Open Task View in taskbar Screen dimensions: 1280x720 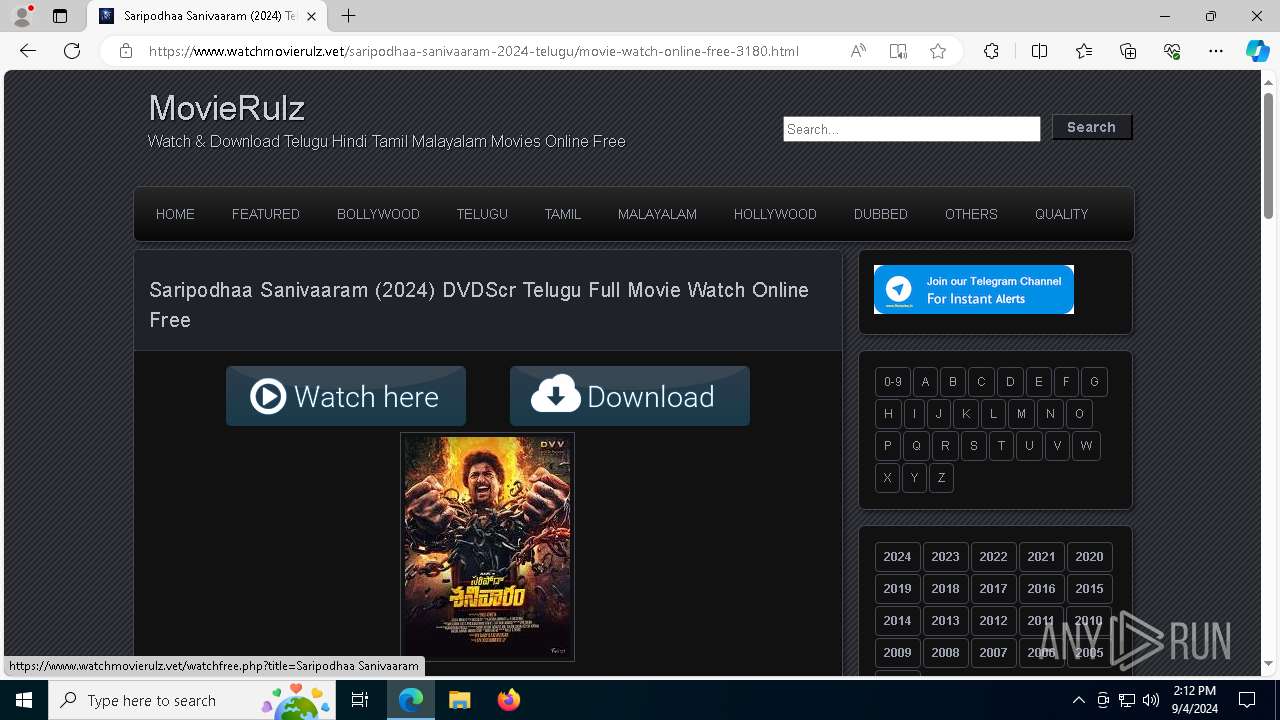pyautogui.click(x=360, y=700)
